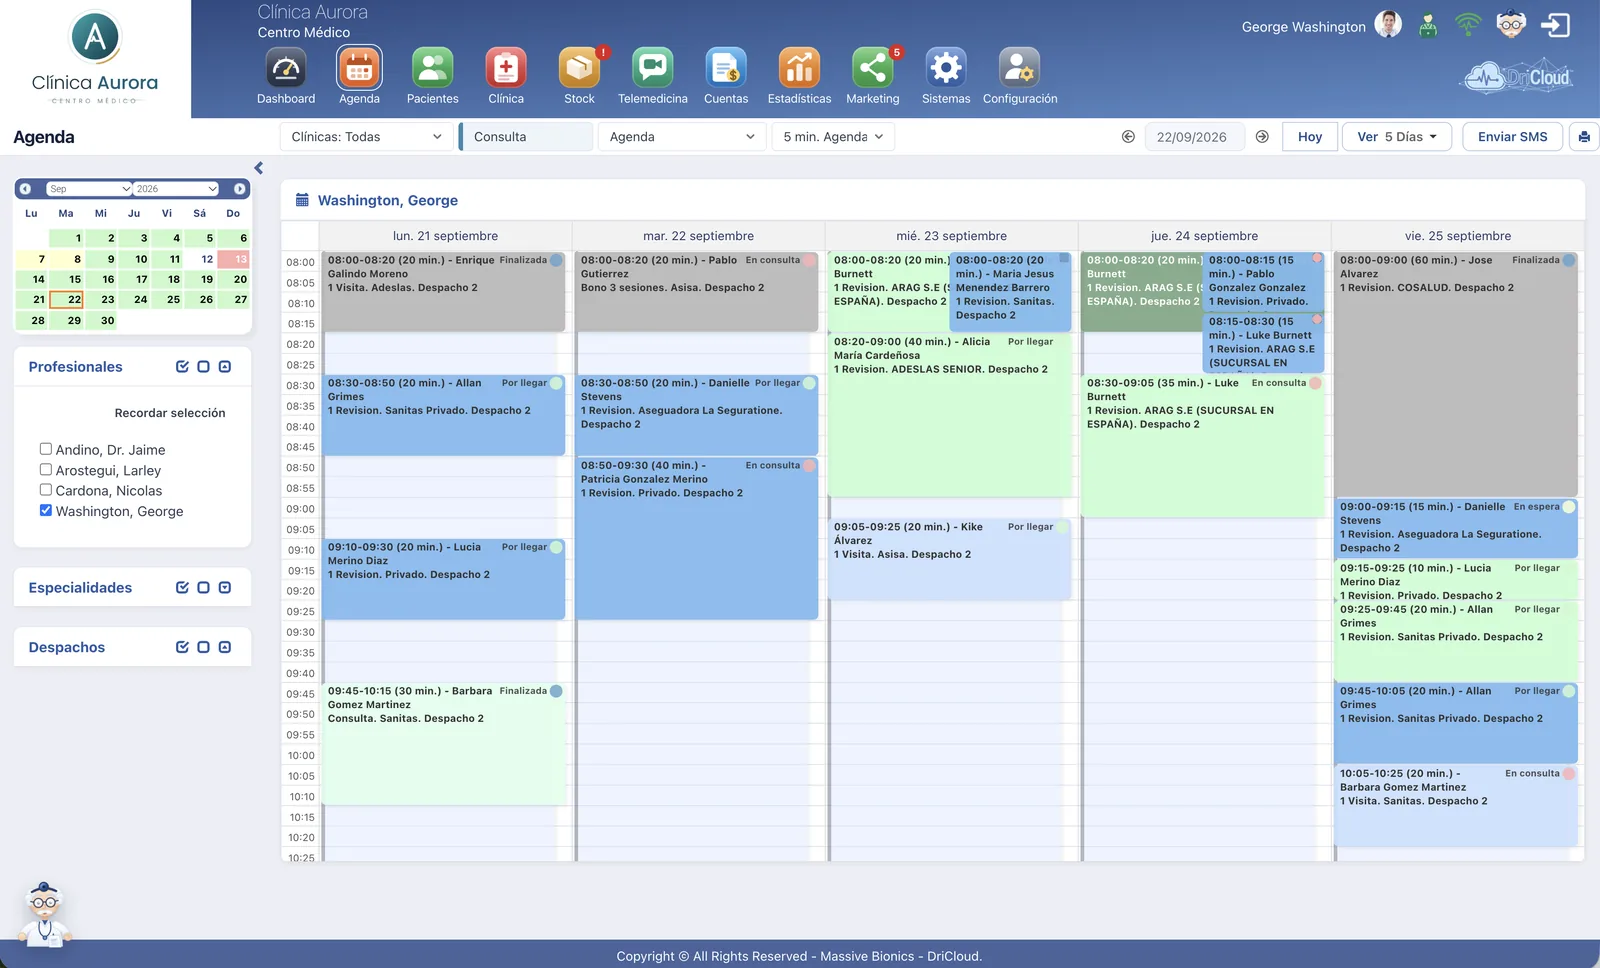Deselect all in Especialidades panel
Viewport: 1600px width, 968px height.
click(x=203, y=588)
